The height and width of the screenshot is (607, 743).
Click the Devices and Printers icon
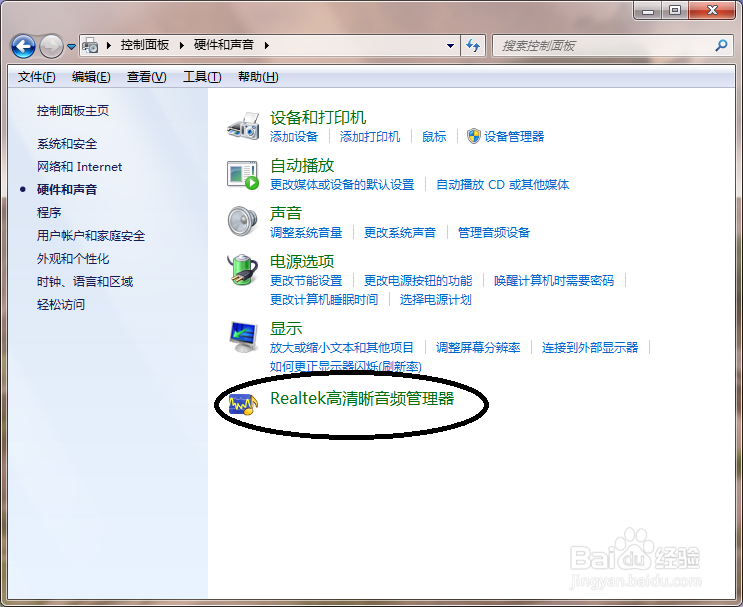click(x=244, y=126)
